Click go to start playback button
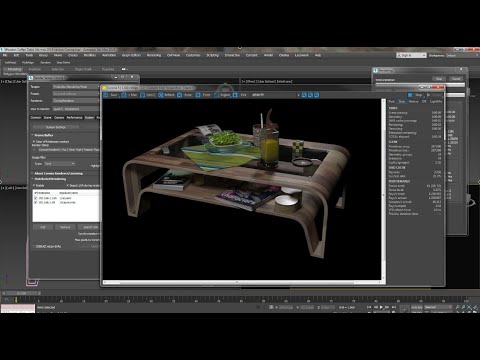The height and width of the screenshot is (360, 480). [369, 307]
